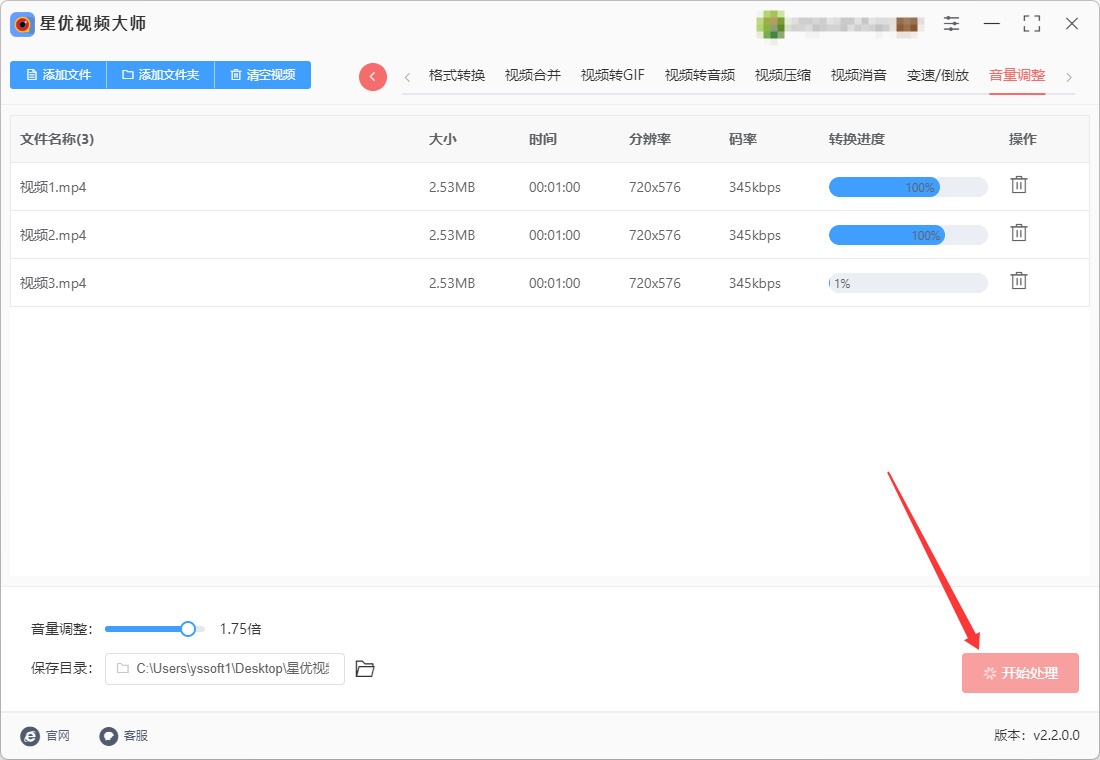Image resolution: width=1100 pixels, height=760 pixels.
Task: Select the file name 视频2.mp4
Action: coord(53,235)
